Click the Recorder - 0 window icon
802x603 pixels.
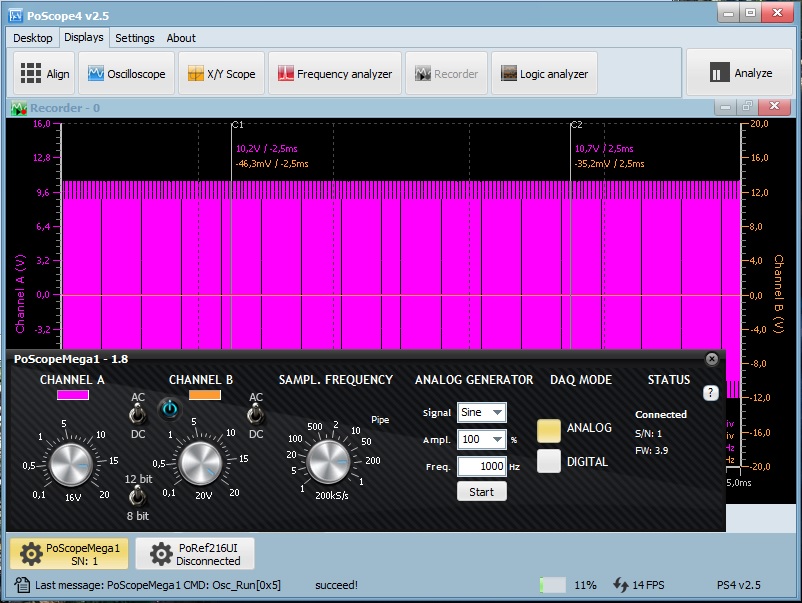[x=19, y=108]
